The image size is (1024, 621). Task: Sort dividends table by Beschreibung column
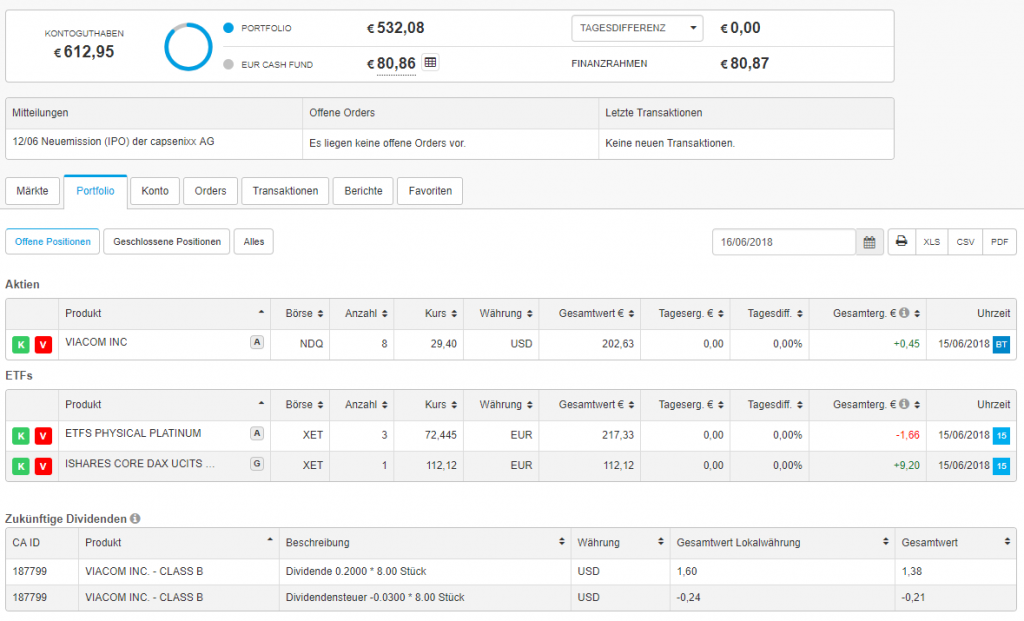(424, 542)
